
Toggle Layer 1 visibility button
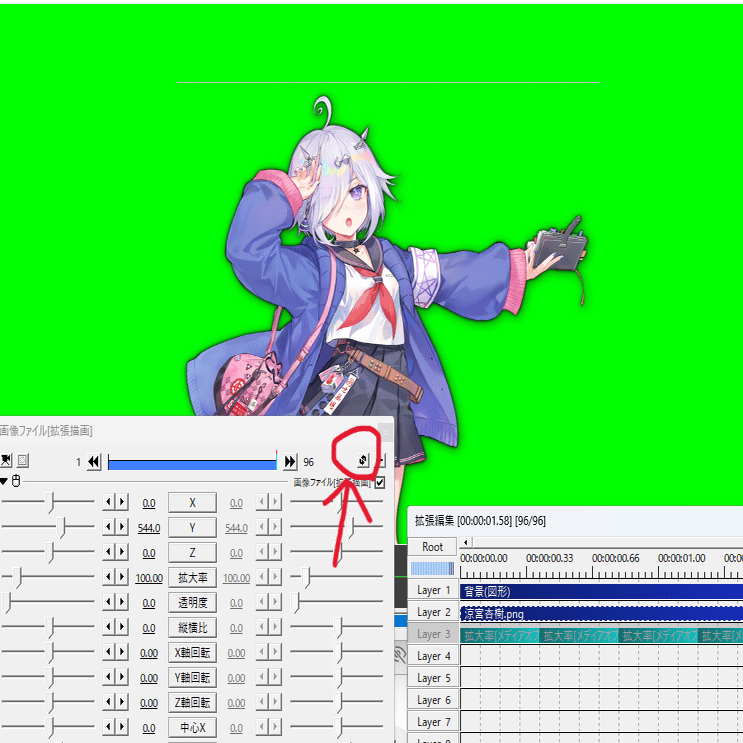(x=433, y=590)
